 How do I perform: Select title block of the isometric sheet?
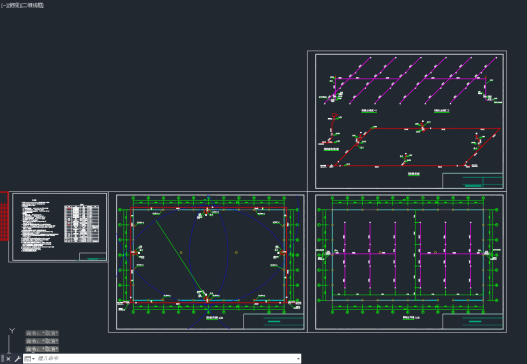click(473, 180)
